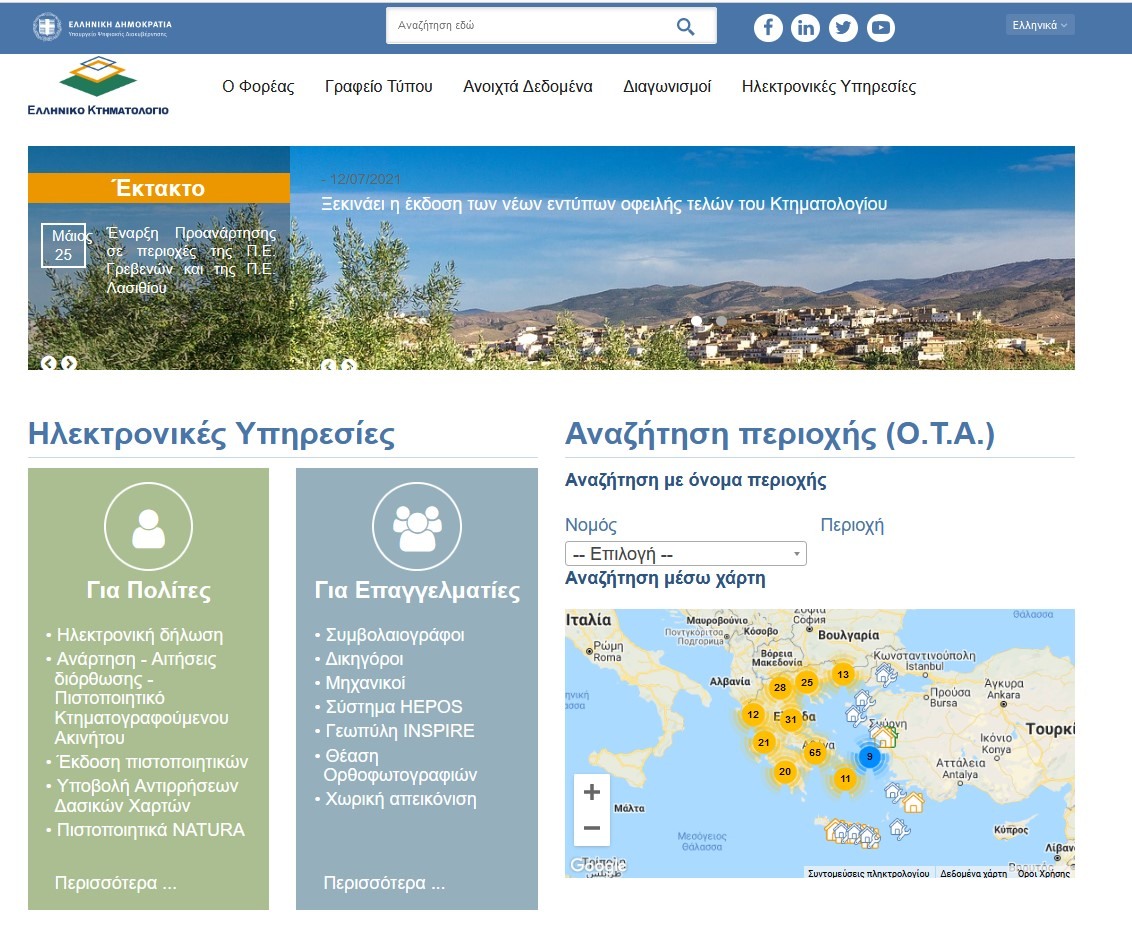Open the Ελληνικά language dropdown
This screenshot has width=1132, height=939.
tap(1040, 24)
